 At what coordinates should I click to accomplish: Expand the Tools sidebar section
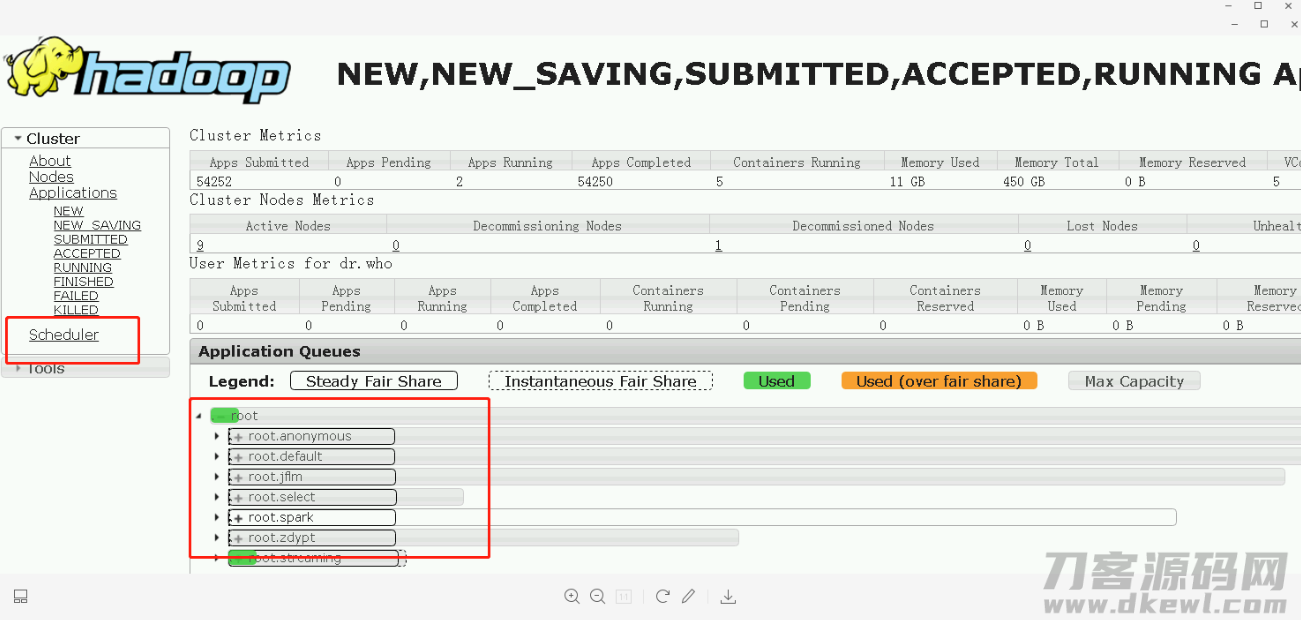click(18, 369)
